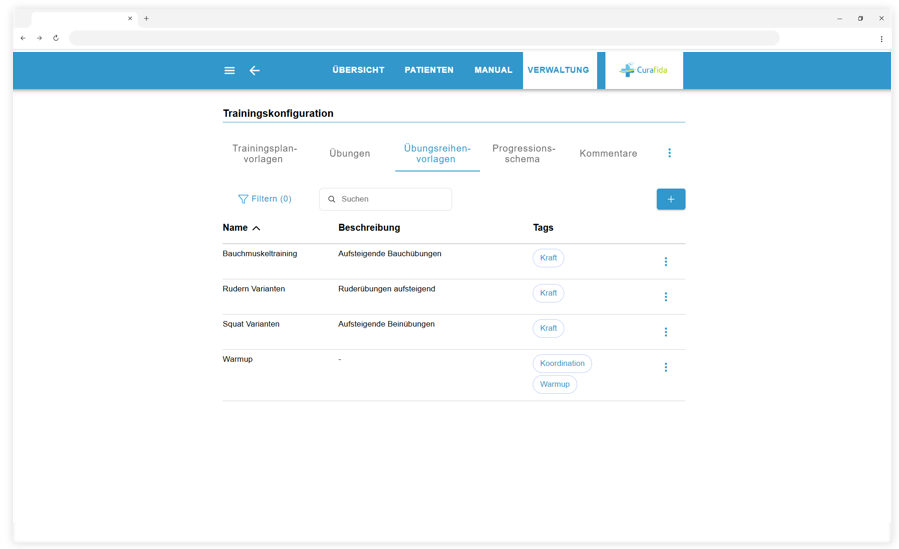Image resolution: width=899 pixels, height=549 pixels.
Task: Click Kraft tag in Squat Varianten row
Action: coord(548,328)
